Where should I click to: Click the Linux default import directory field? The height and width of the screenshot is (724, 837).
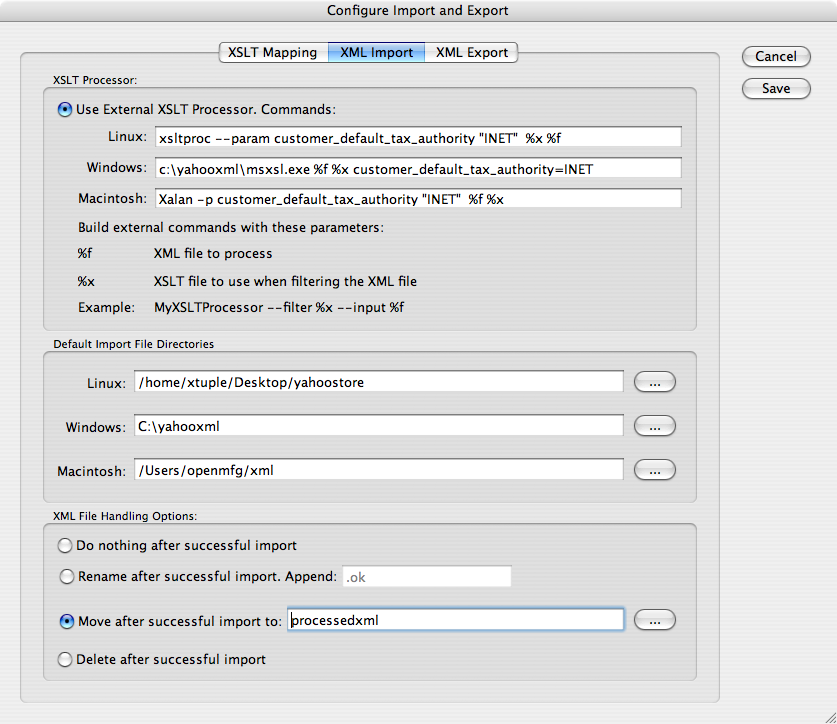pyautogui.click(x=378, y=382)
